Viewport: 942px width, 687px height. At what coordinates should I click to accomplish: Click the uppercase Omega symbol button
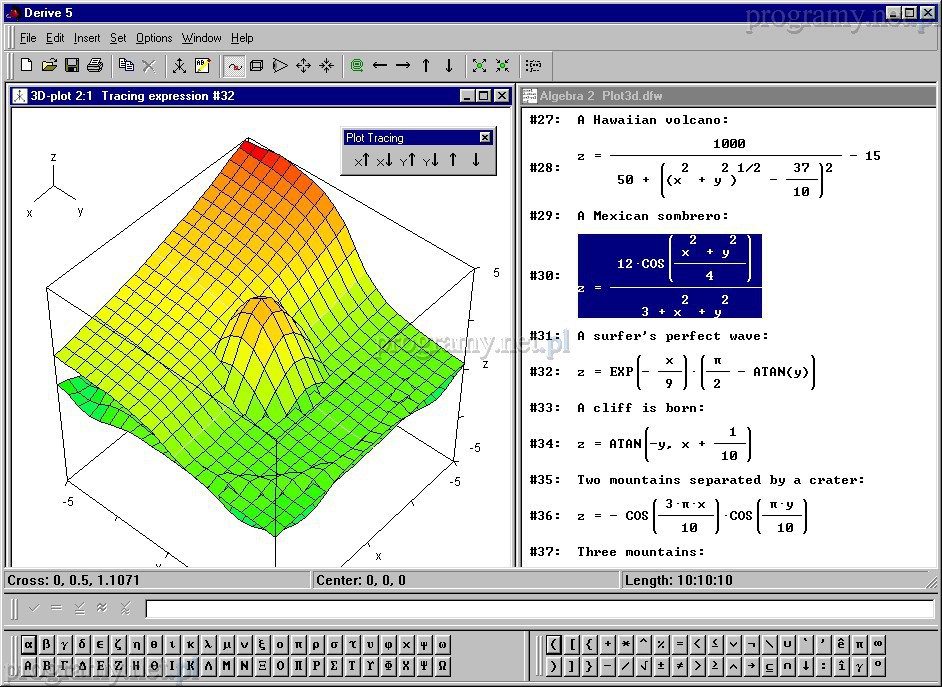pyautogui.click(x=442, y=666)
